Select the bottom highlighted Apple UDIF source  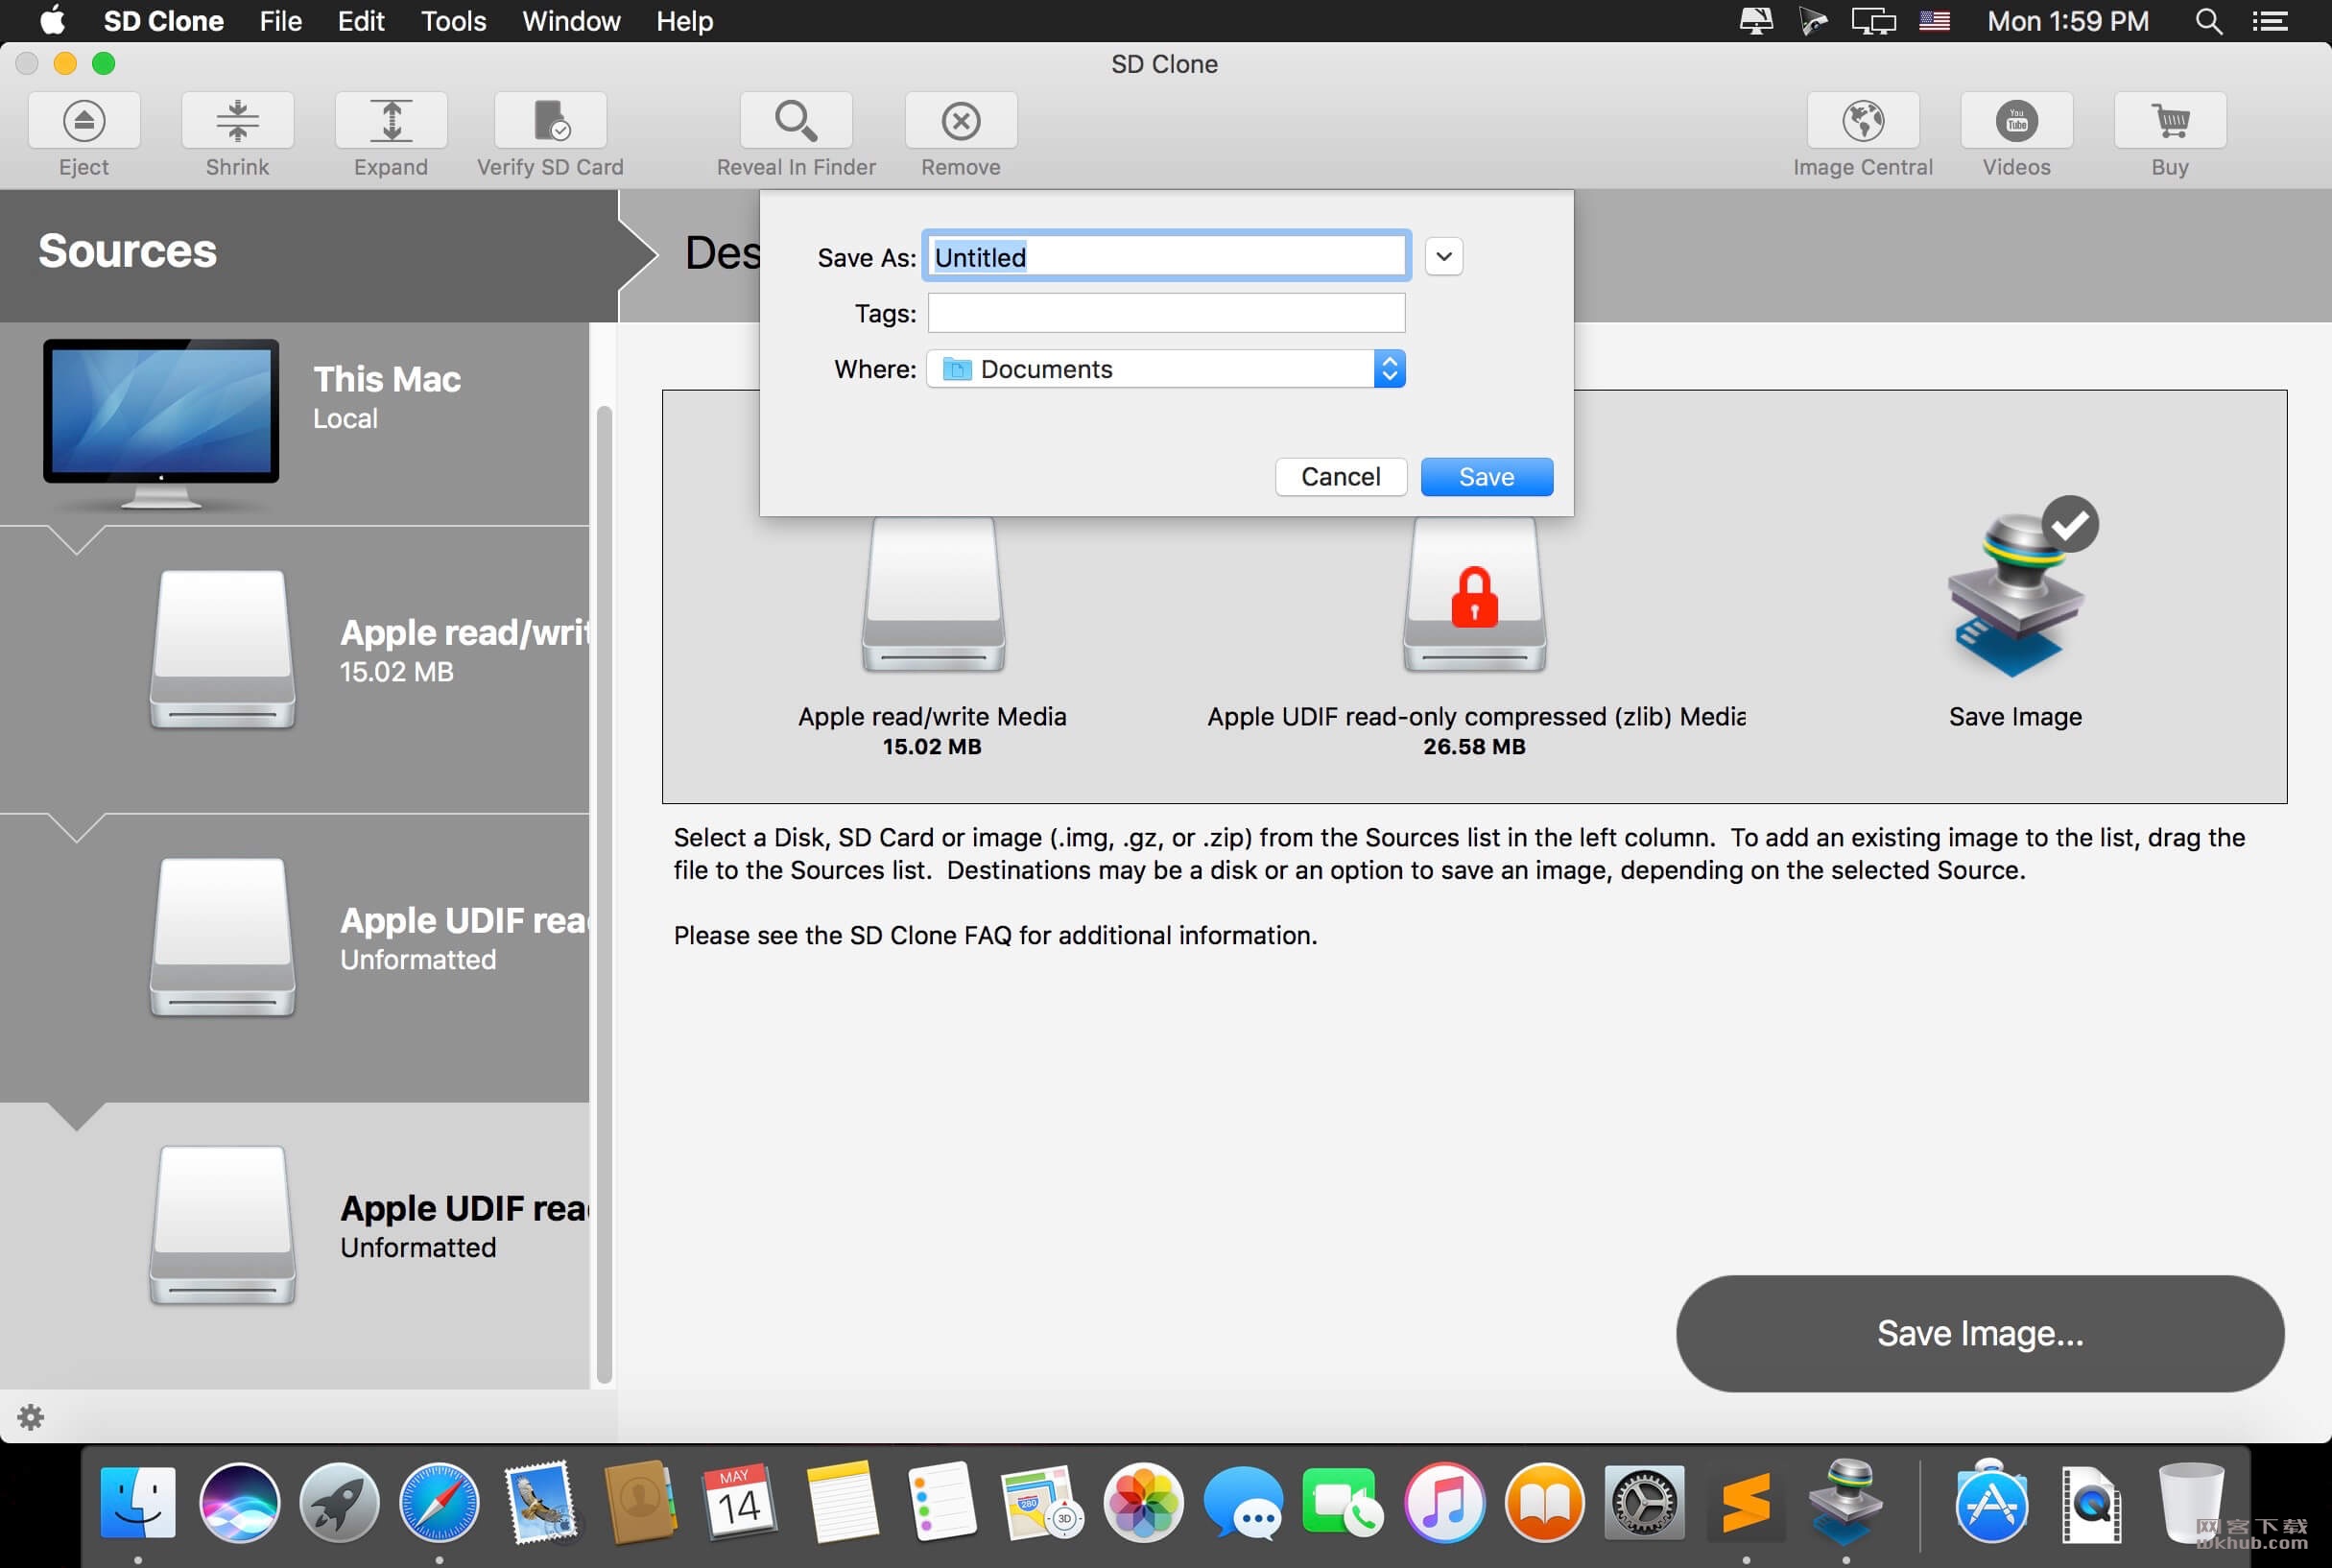click(x=295, y=1245)
